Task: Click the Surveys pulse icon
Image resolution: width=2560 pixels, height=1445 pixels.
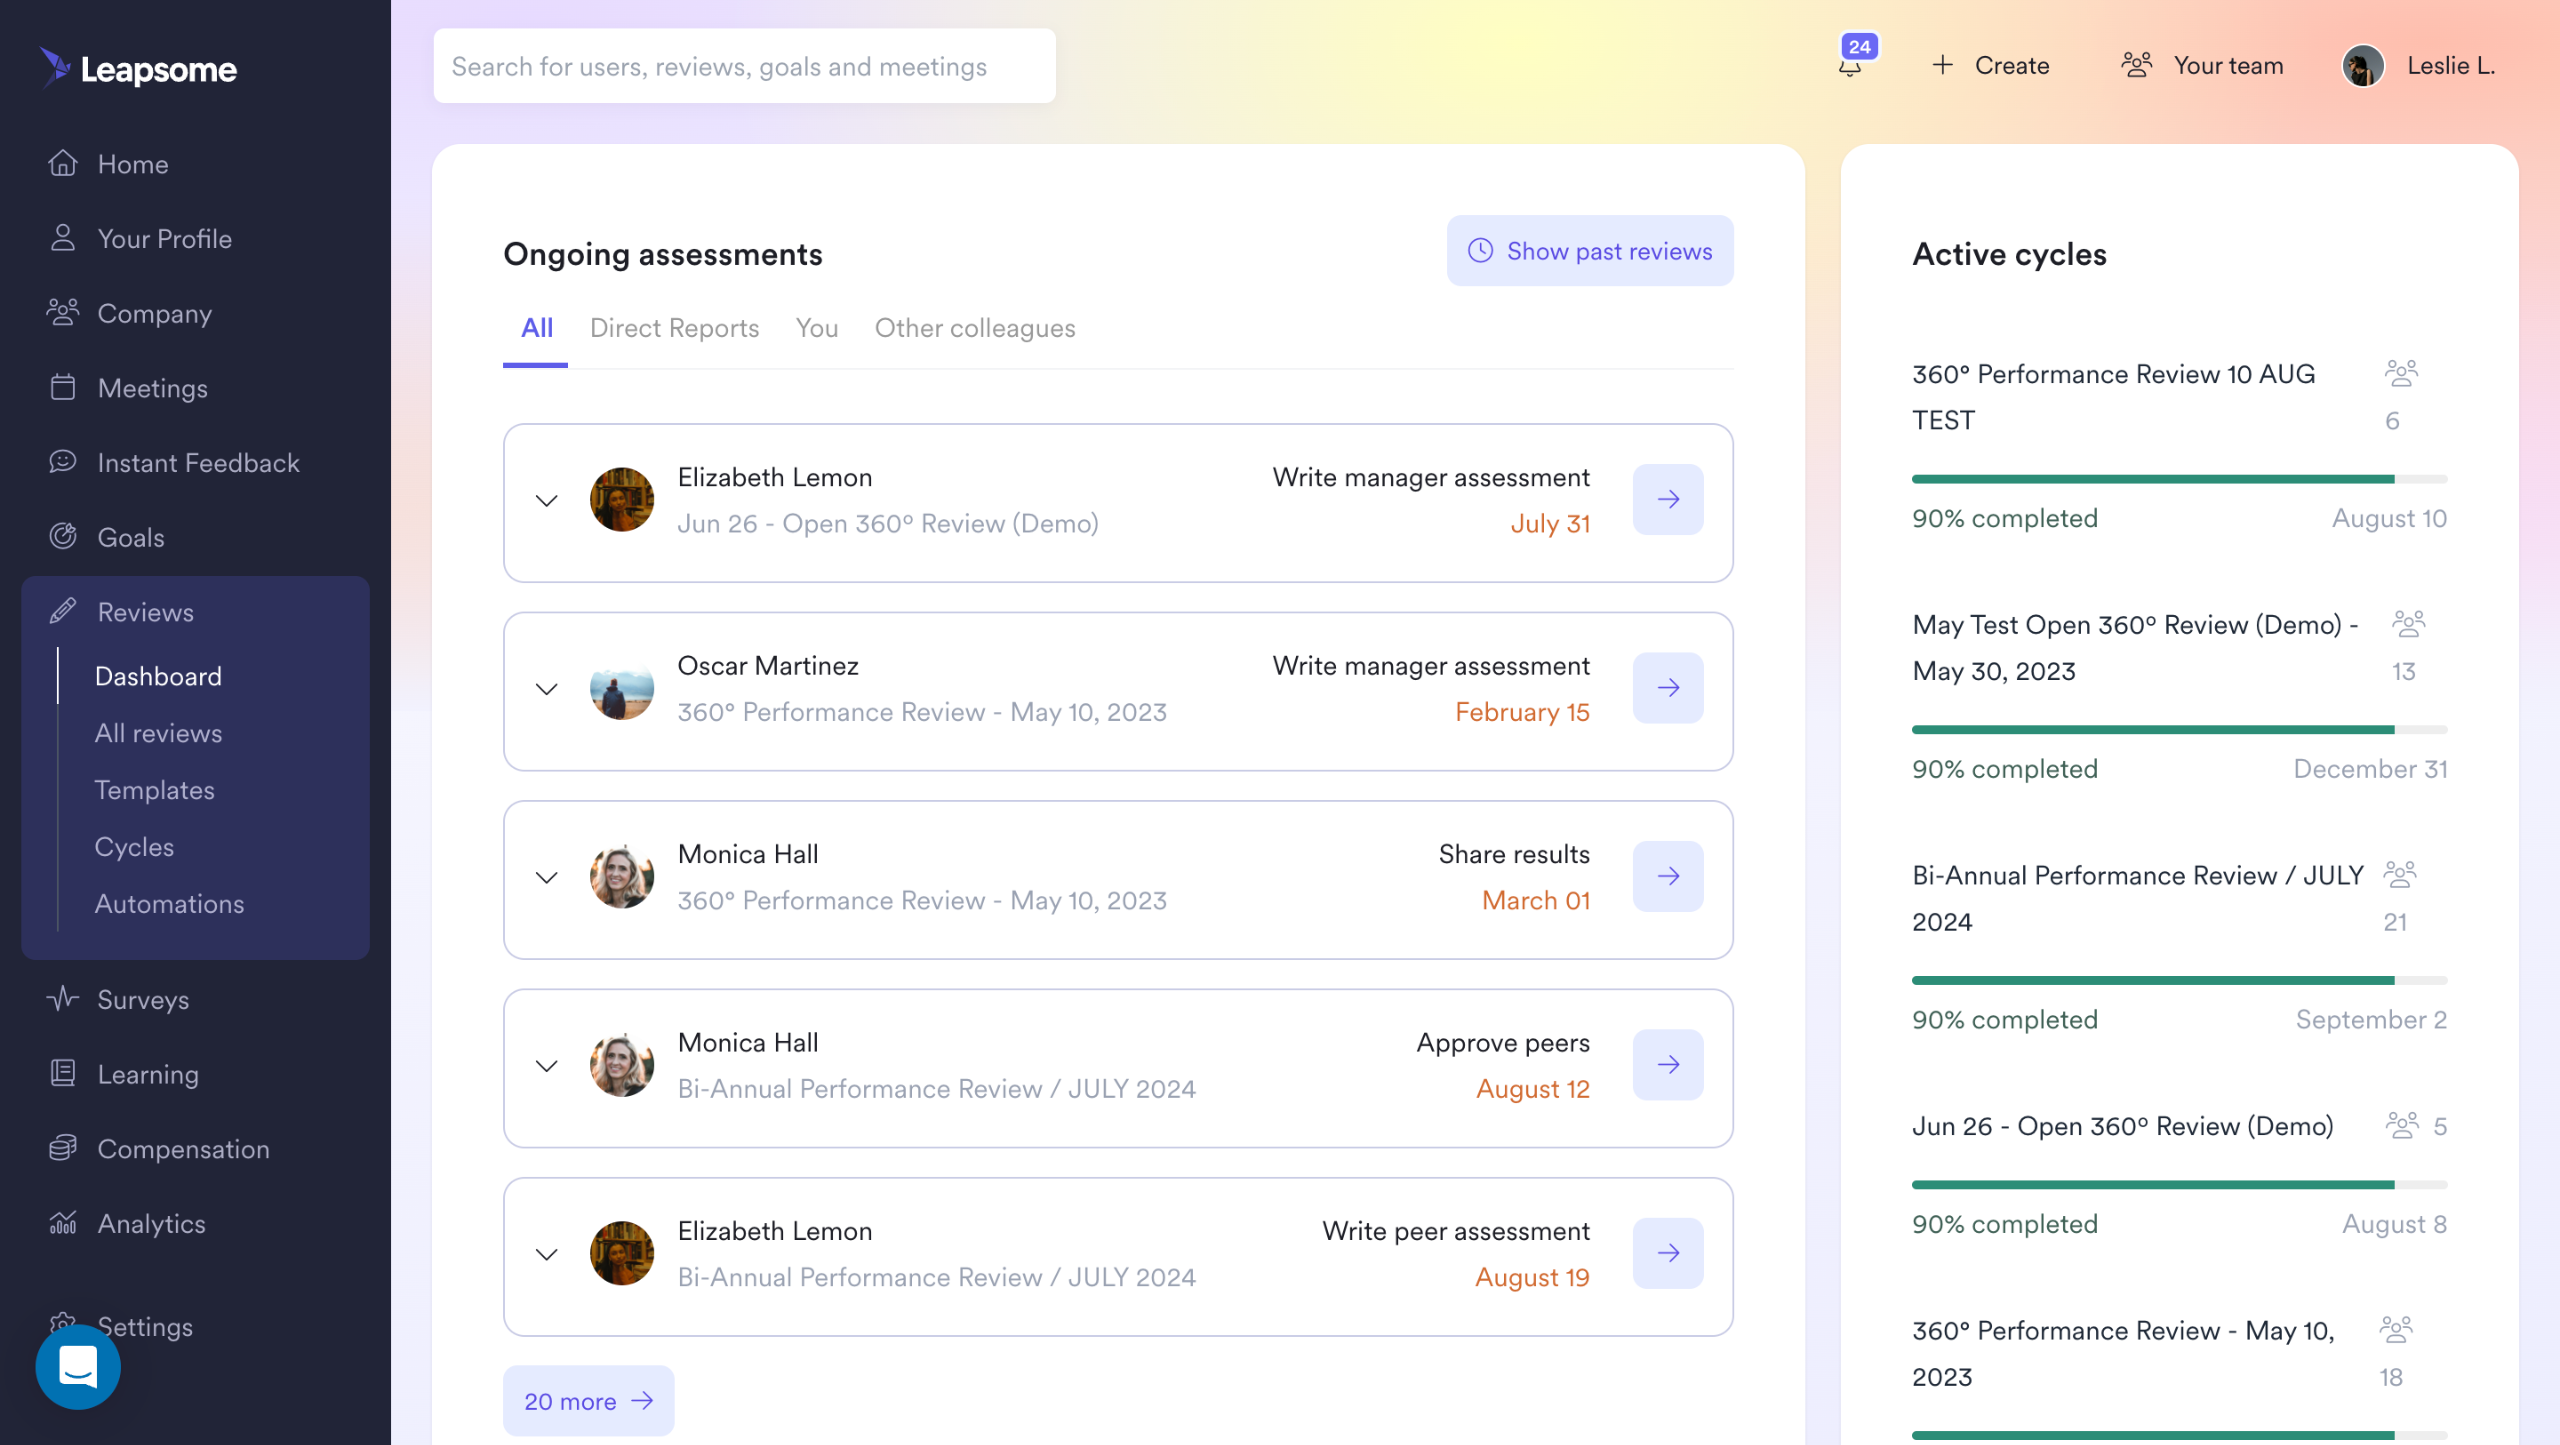Action: coord(63,999)
